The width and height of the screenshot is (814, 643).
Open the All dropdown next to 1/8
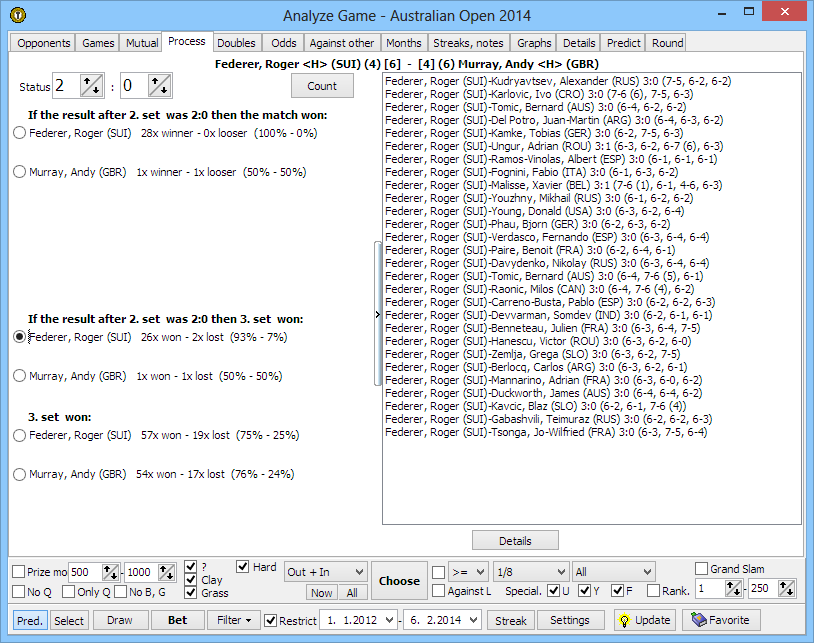click(x=613, y=572)
